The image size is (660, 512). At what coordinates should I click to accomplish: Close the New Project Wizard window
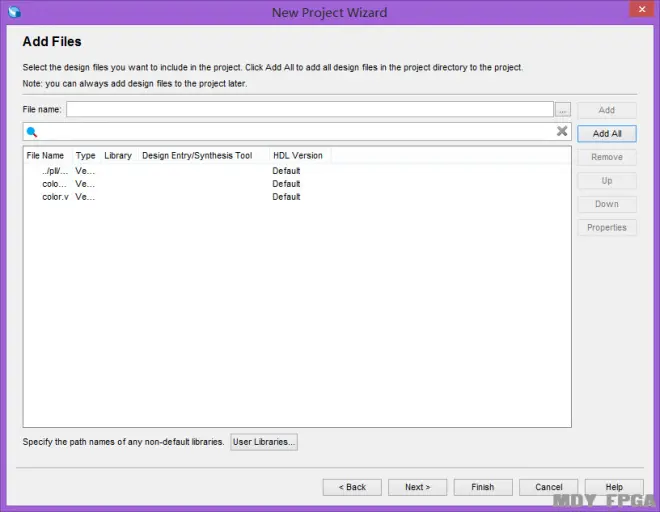pyautogui.click(x=641, y=9)
